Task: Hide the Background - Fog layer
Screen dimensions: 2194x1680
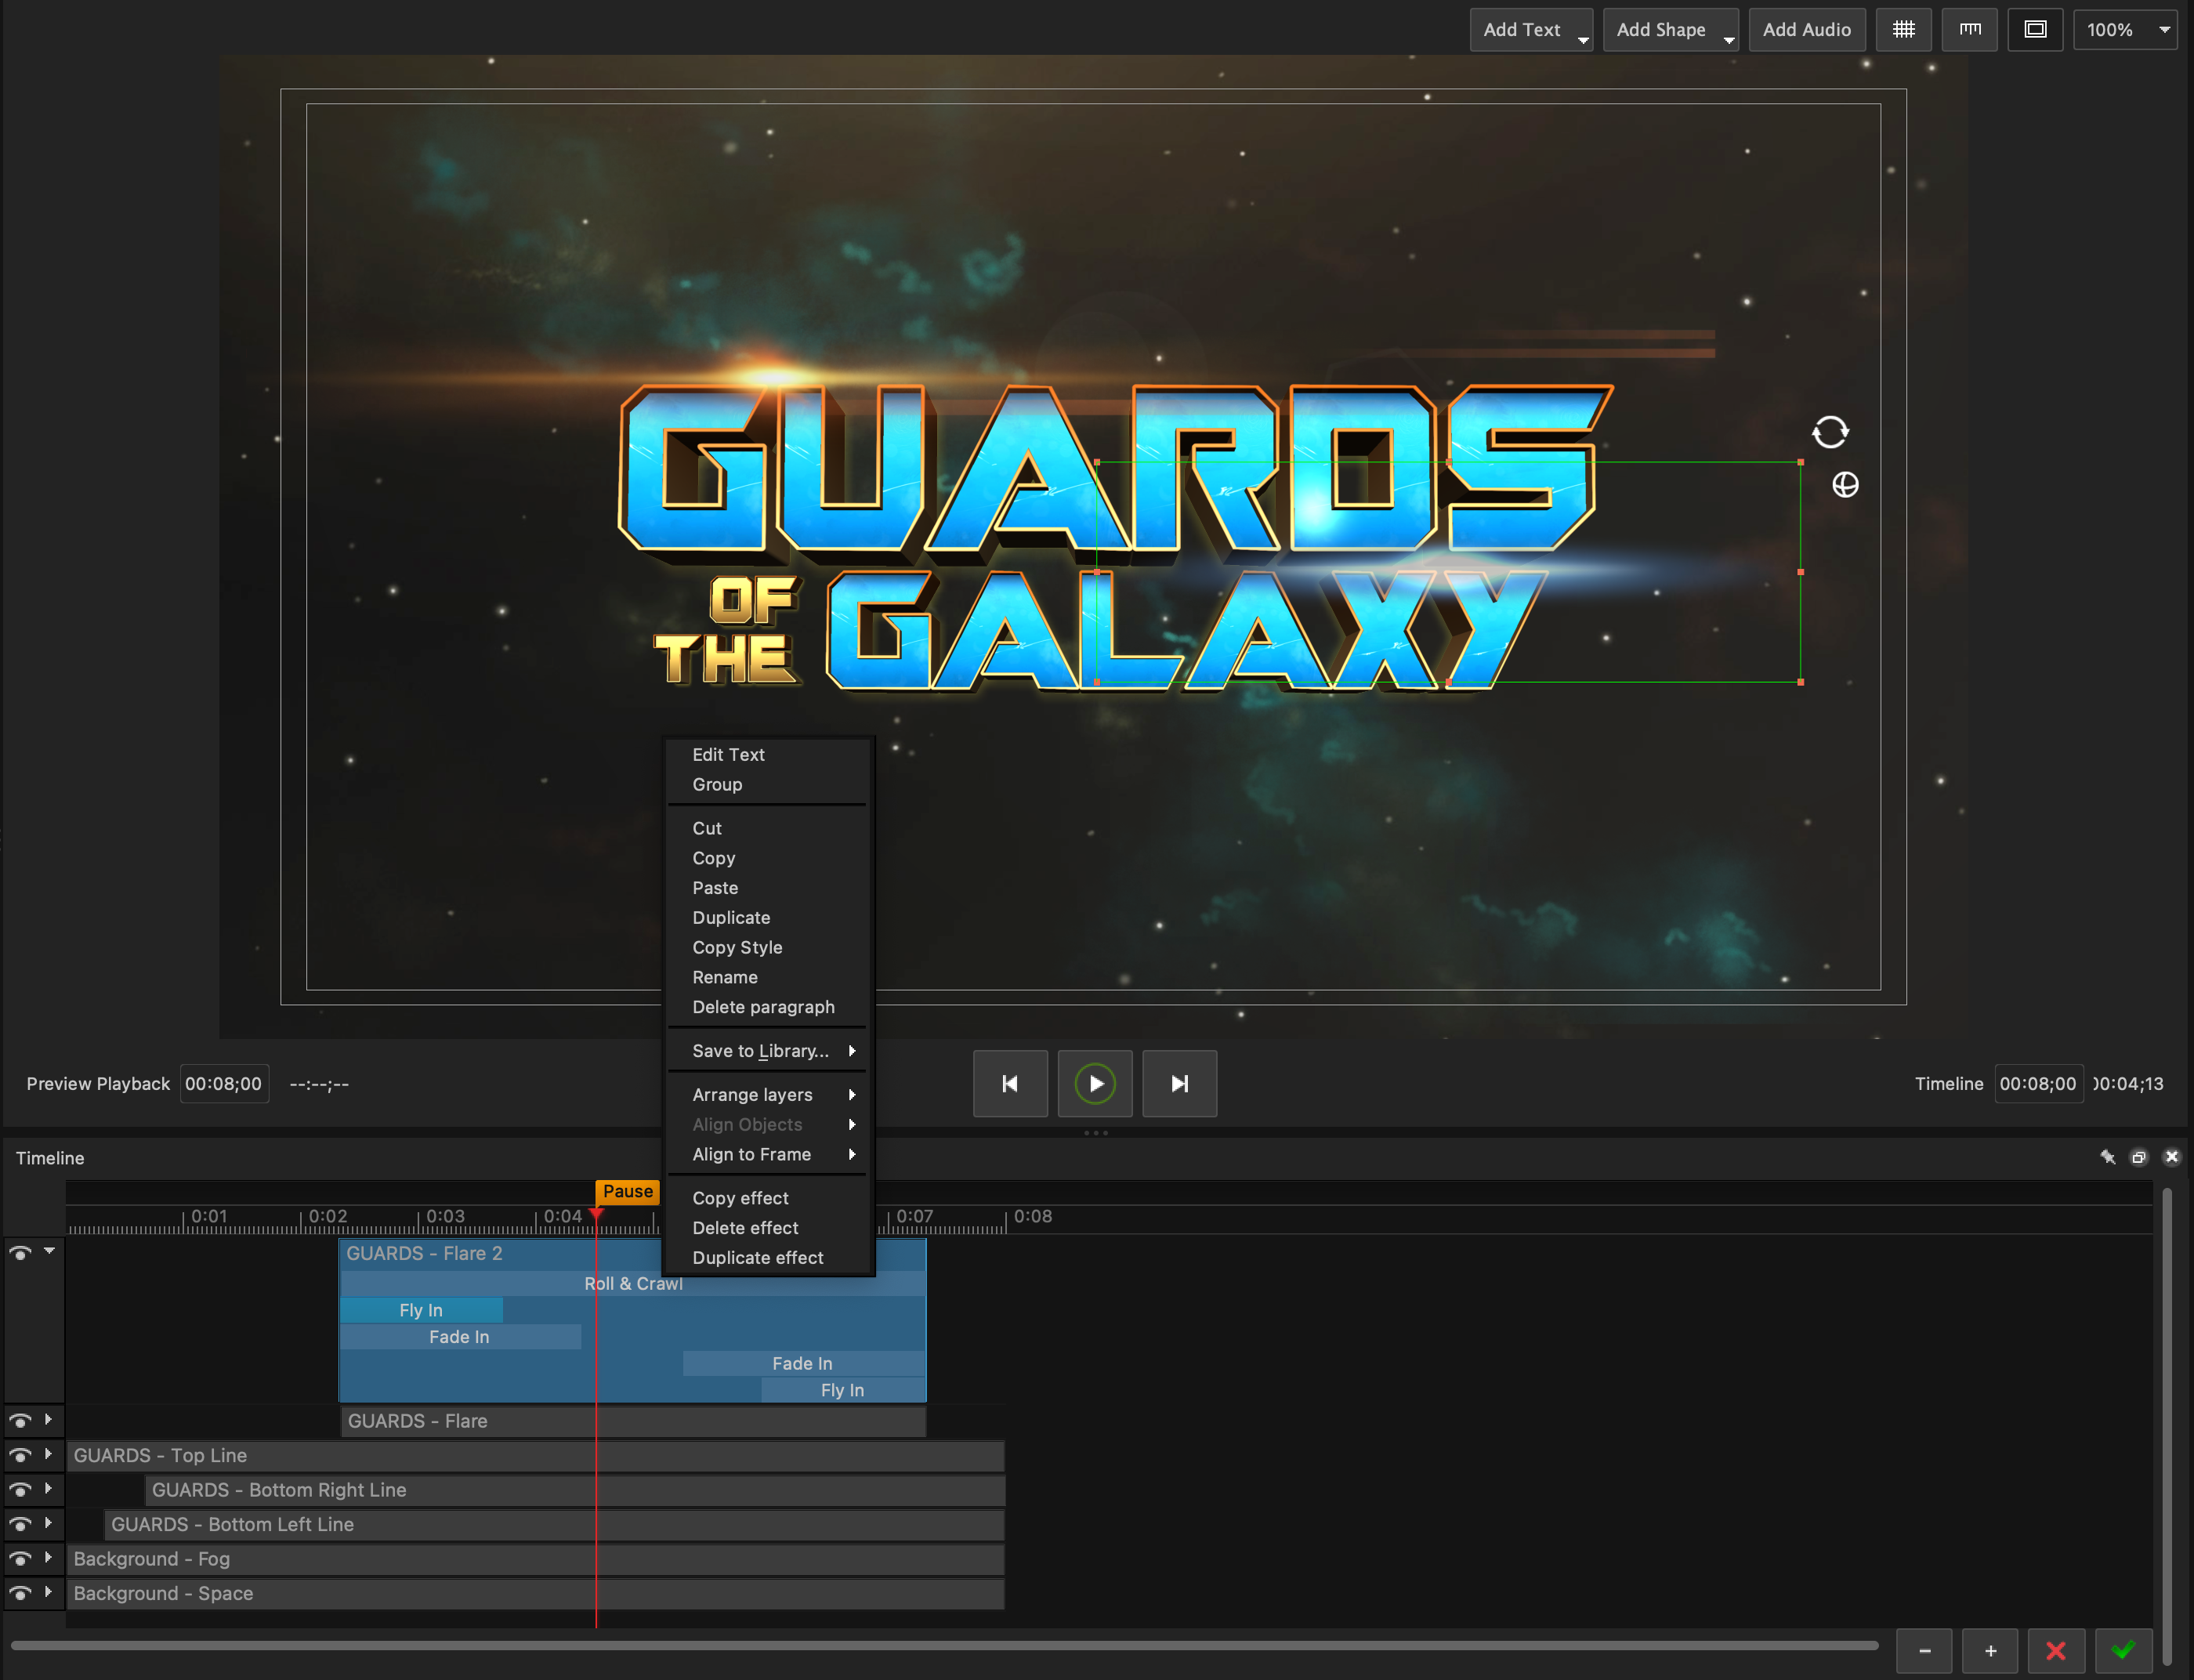Action: pyautogui.click(x=20, y=1558)
